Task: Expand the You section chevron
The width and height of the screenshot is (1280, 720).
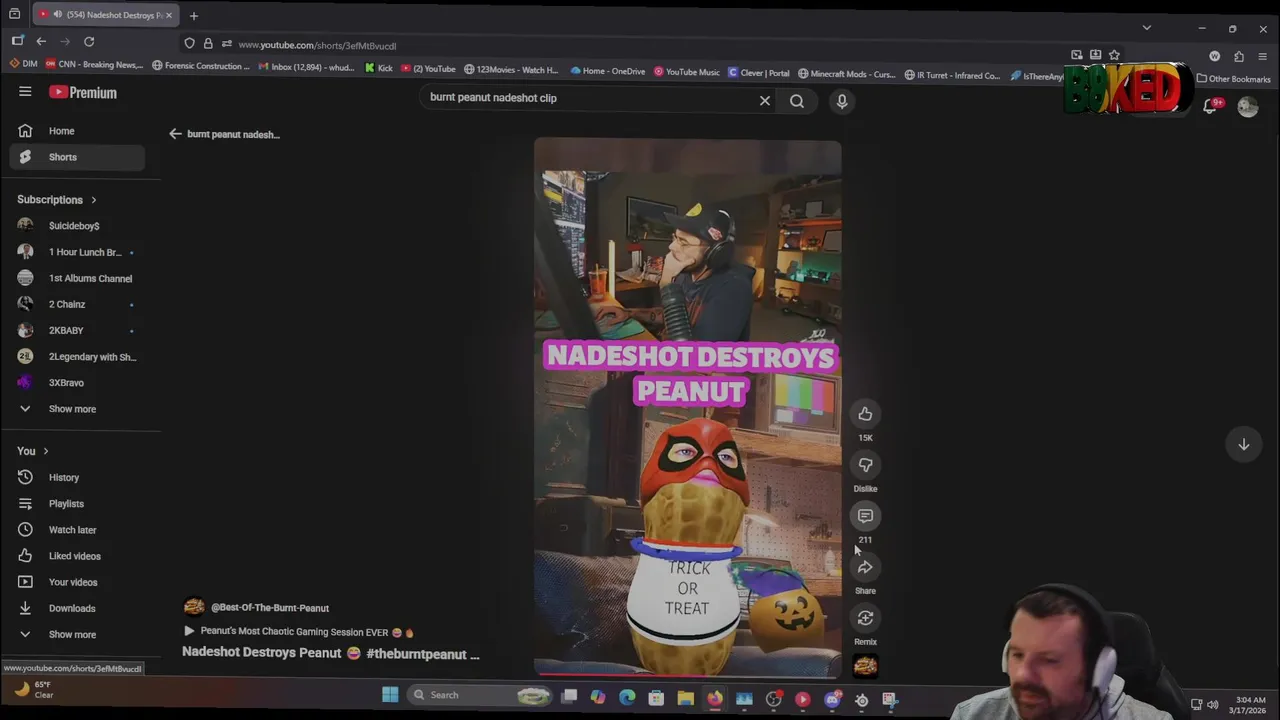Action: click(x=45, y=451)
